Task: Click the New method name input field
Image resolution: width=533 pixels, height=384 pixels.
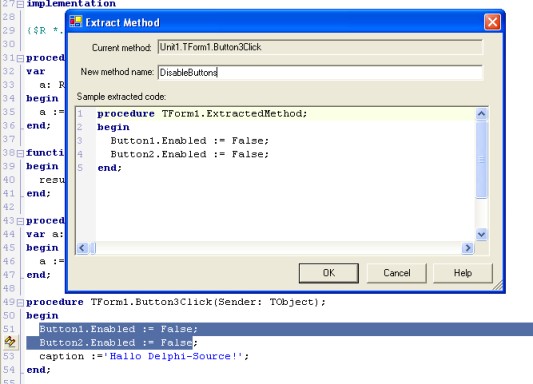Action: click(320, 72)
